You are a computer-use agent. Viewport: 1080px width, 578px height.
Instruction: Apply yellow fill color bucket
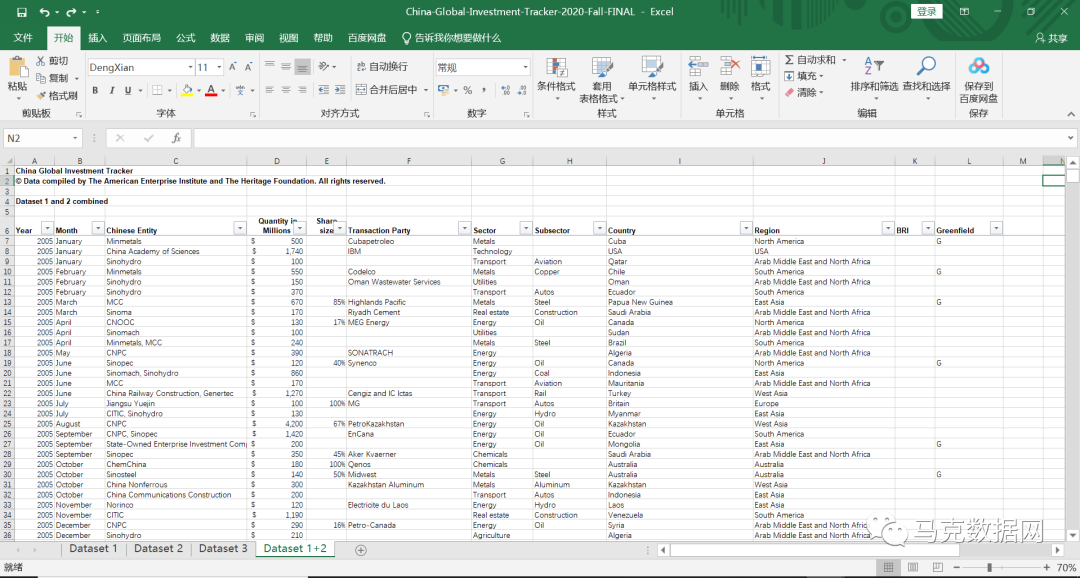(186, 90)
